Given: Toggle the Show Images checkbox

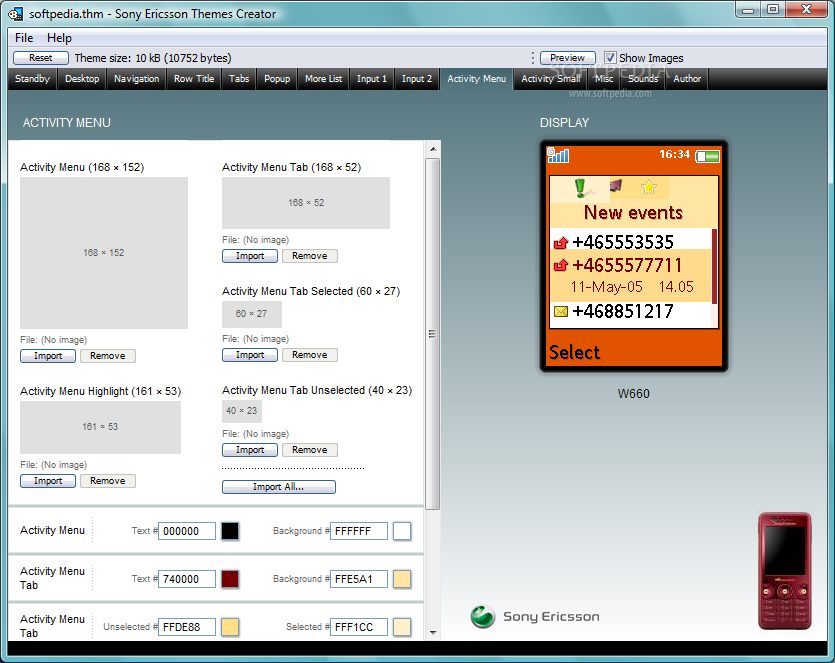Looking at the screenshot, I should 611,58.
